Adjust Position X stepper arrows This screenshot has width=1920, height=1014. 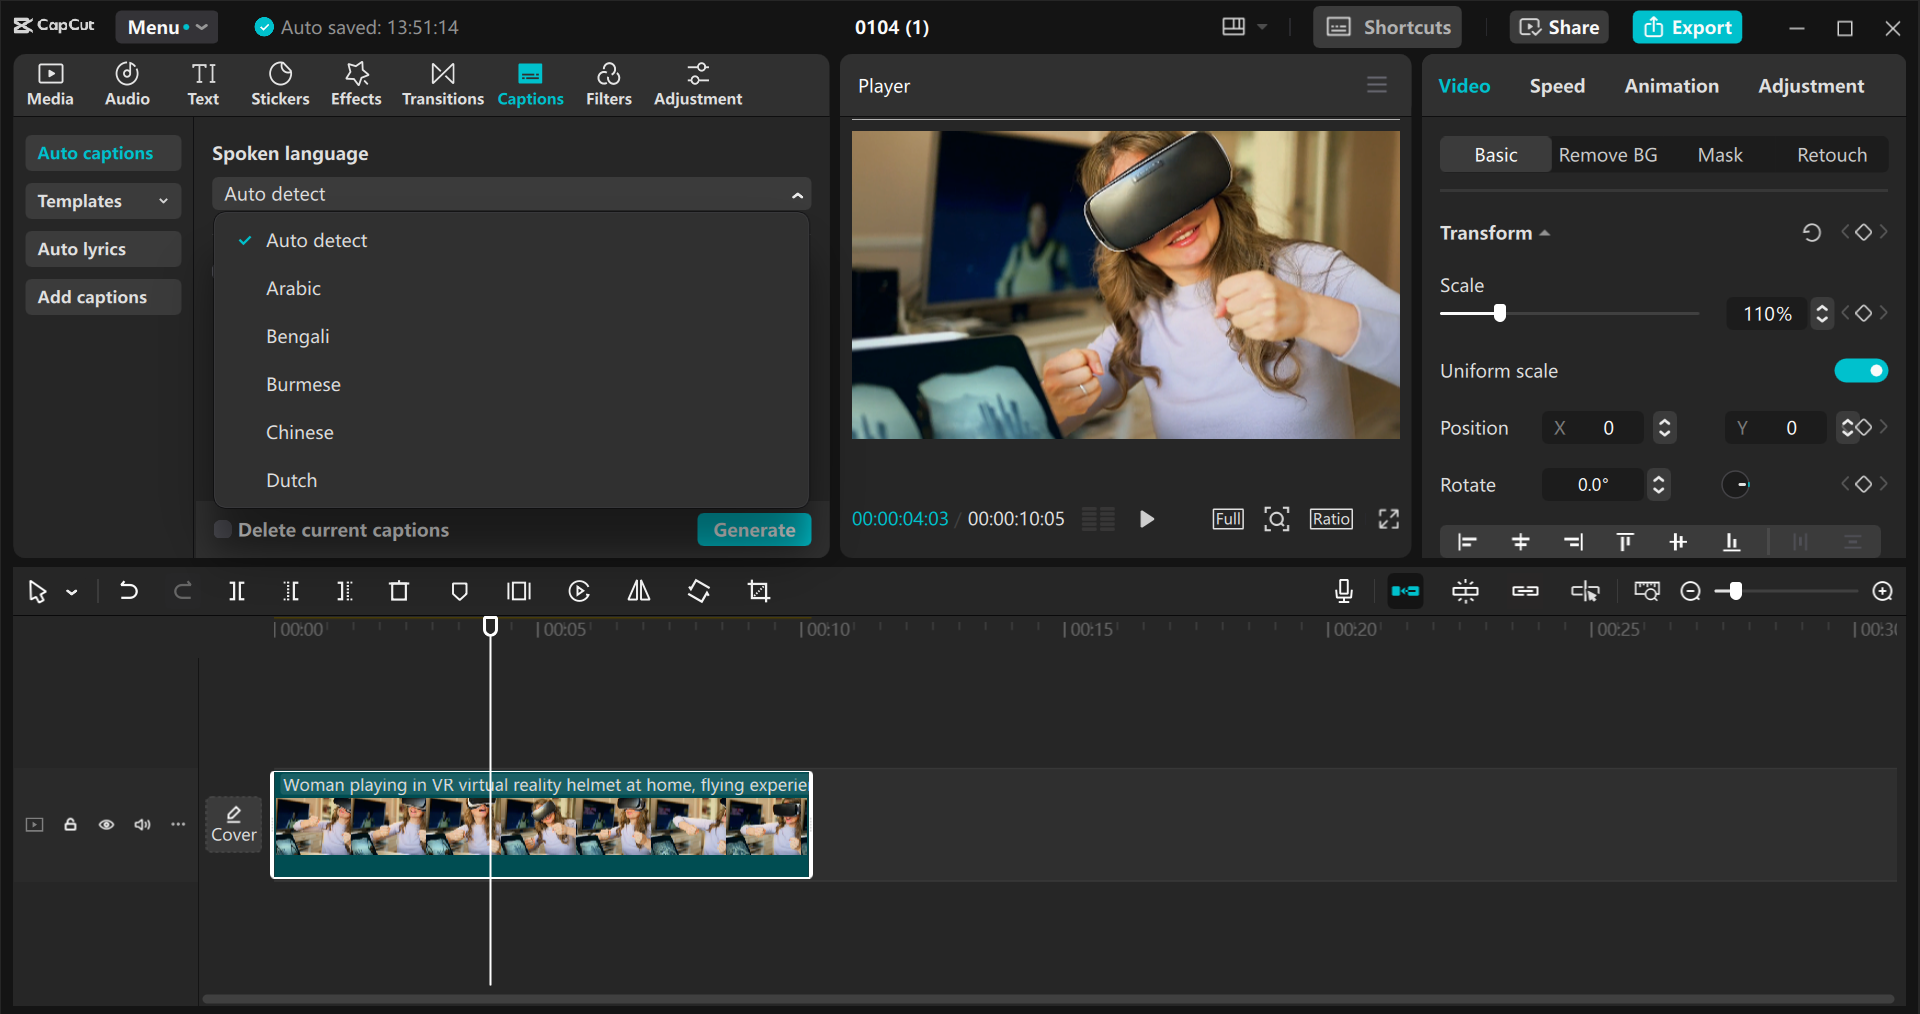tap(1664, 427)
